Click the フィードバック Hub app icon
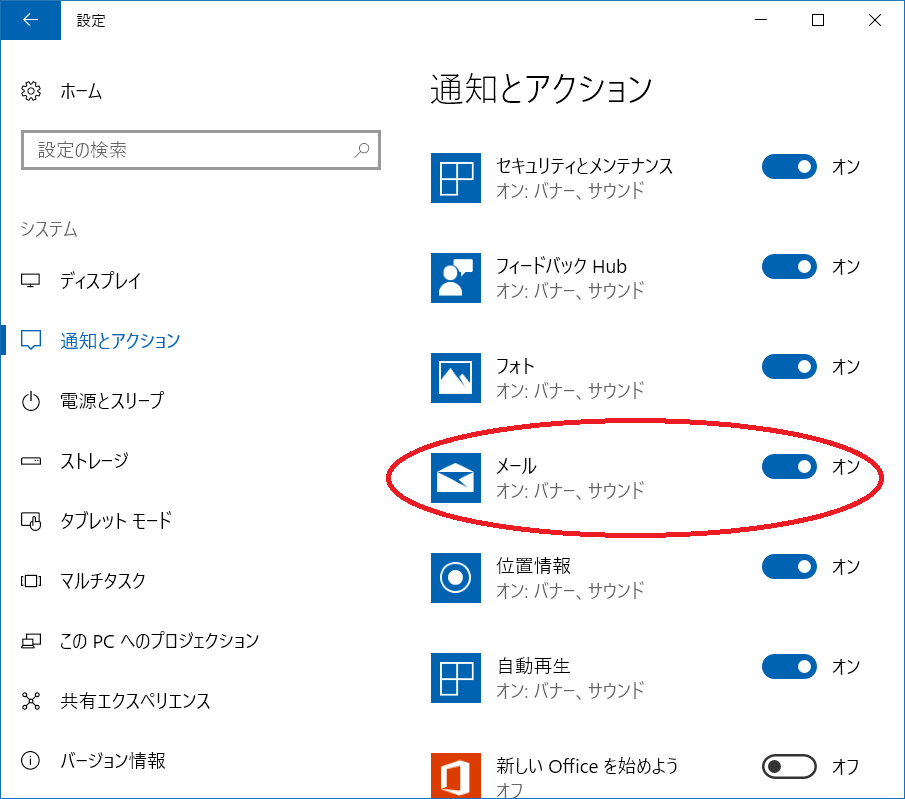Image resolution: width=905 pixels, height=799 pixels. pyautogui.click(x=455, y=278)
